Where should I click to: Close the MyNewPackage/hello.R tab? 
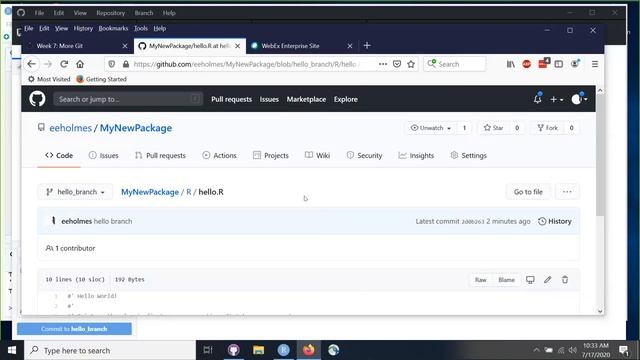click(x=238, y=46)
